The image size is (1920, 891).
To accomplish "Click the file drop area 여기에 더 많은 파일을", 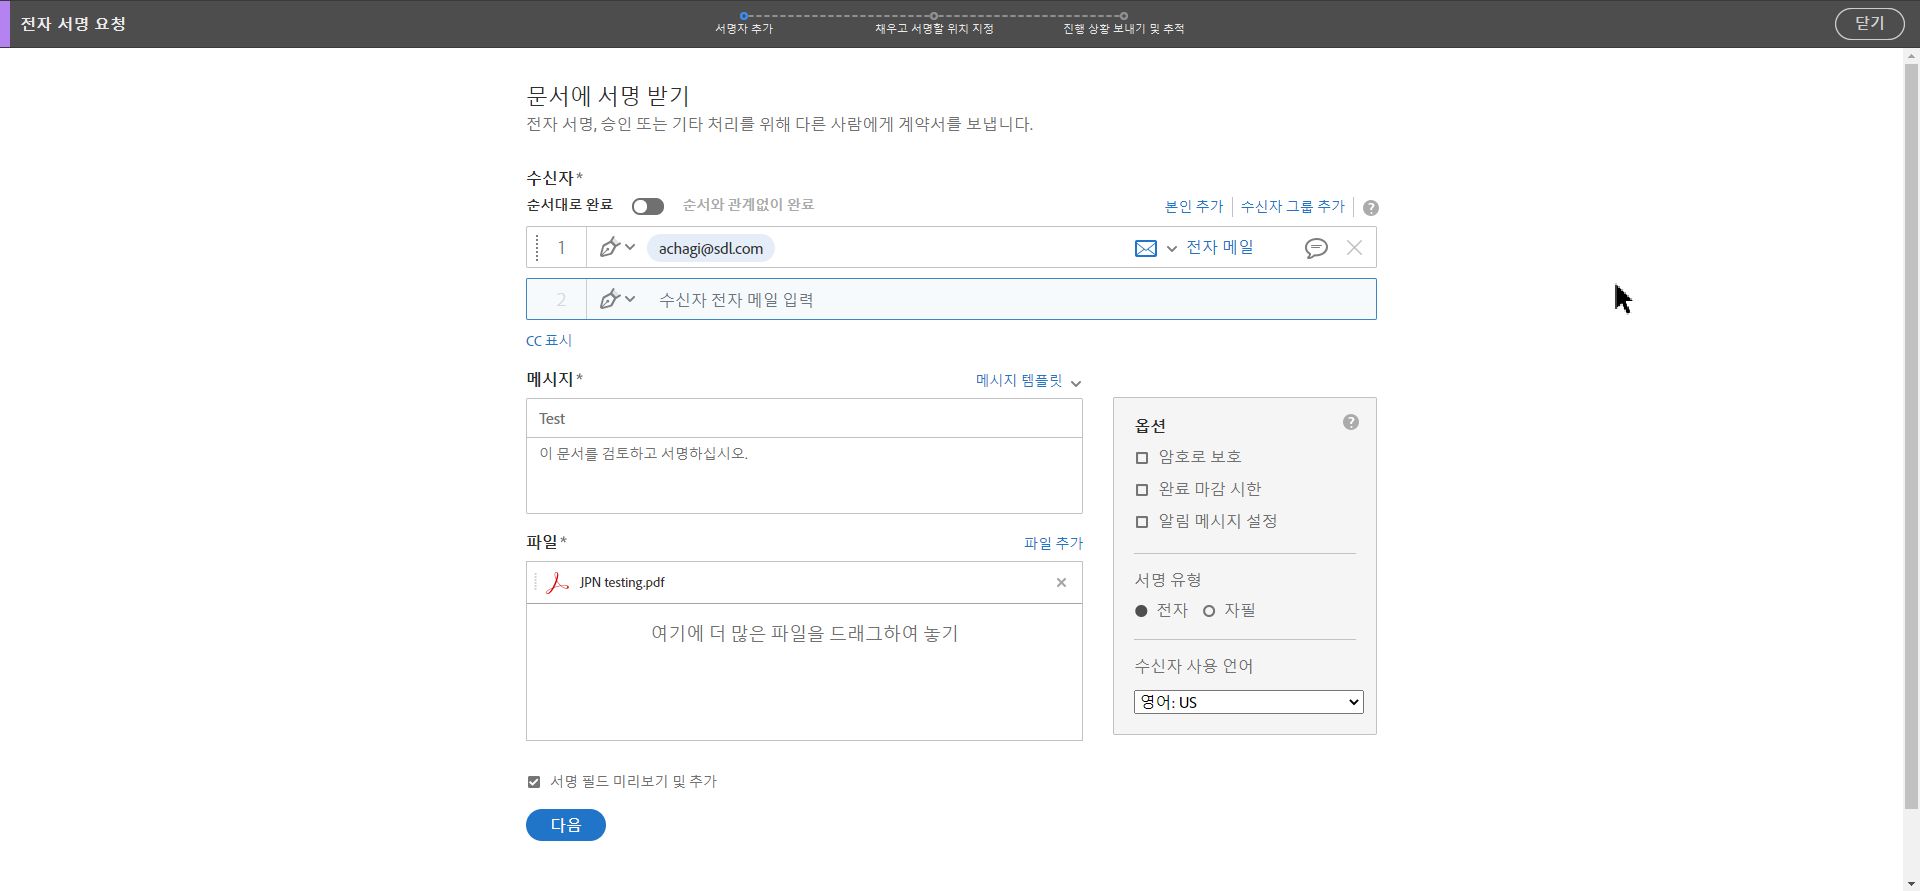I will (804, 672).
